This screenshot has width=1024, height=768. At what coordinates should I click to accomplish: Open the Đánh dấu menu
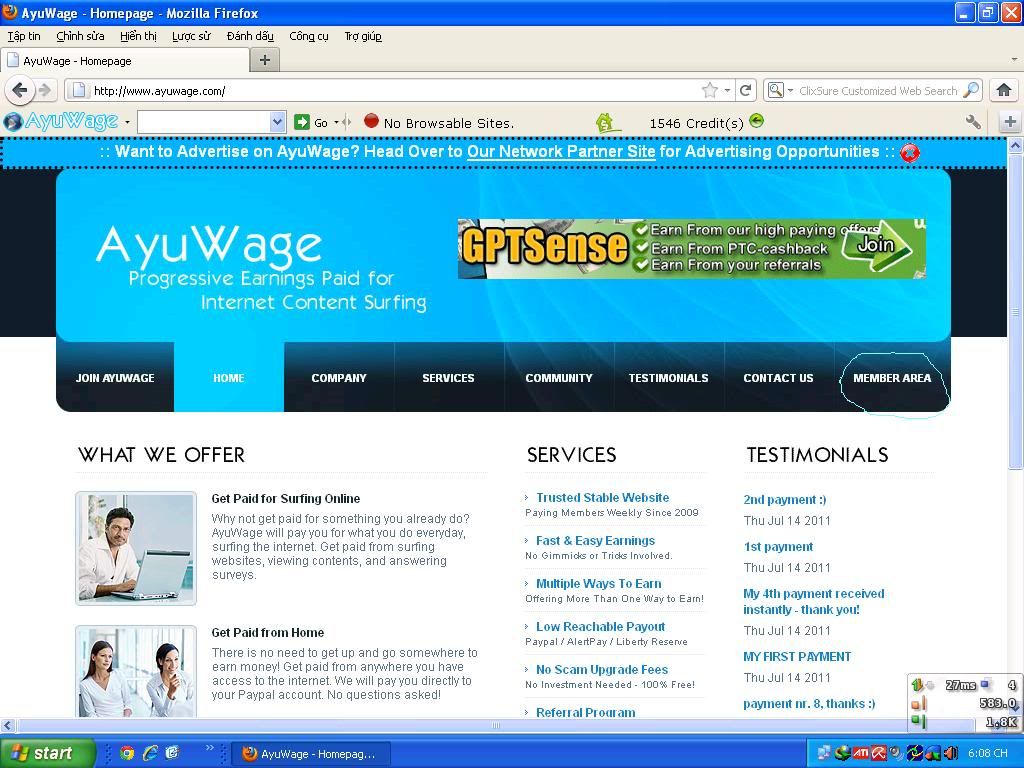click(x=250, y=36)
